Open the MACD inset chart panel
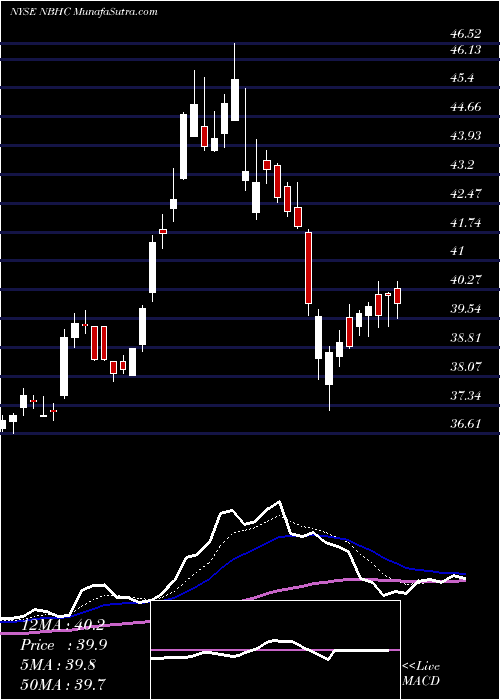The image size is (500, 700). click(x=275, y=650)
